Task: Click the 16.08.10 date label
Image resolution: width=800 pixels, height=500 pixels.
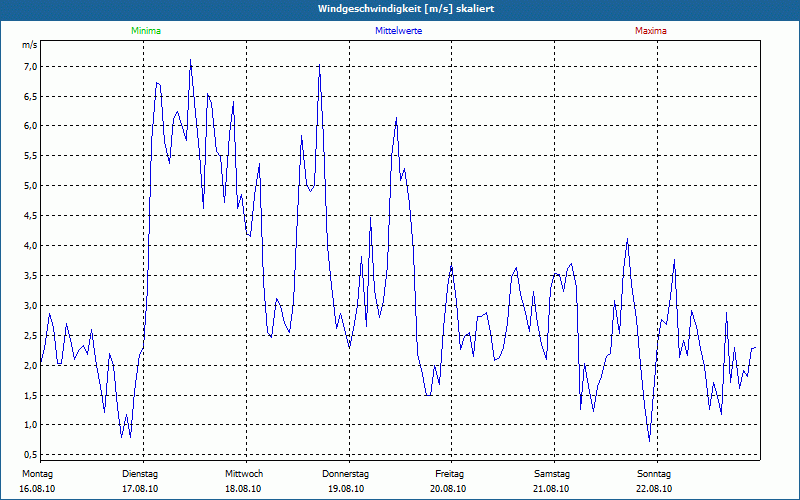Action: pyautogui.click(x=37, y=489)
